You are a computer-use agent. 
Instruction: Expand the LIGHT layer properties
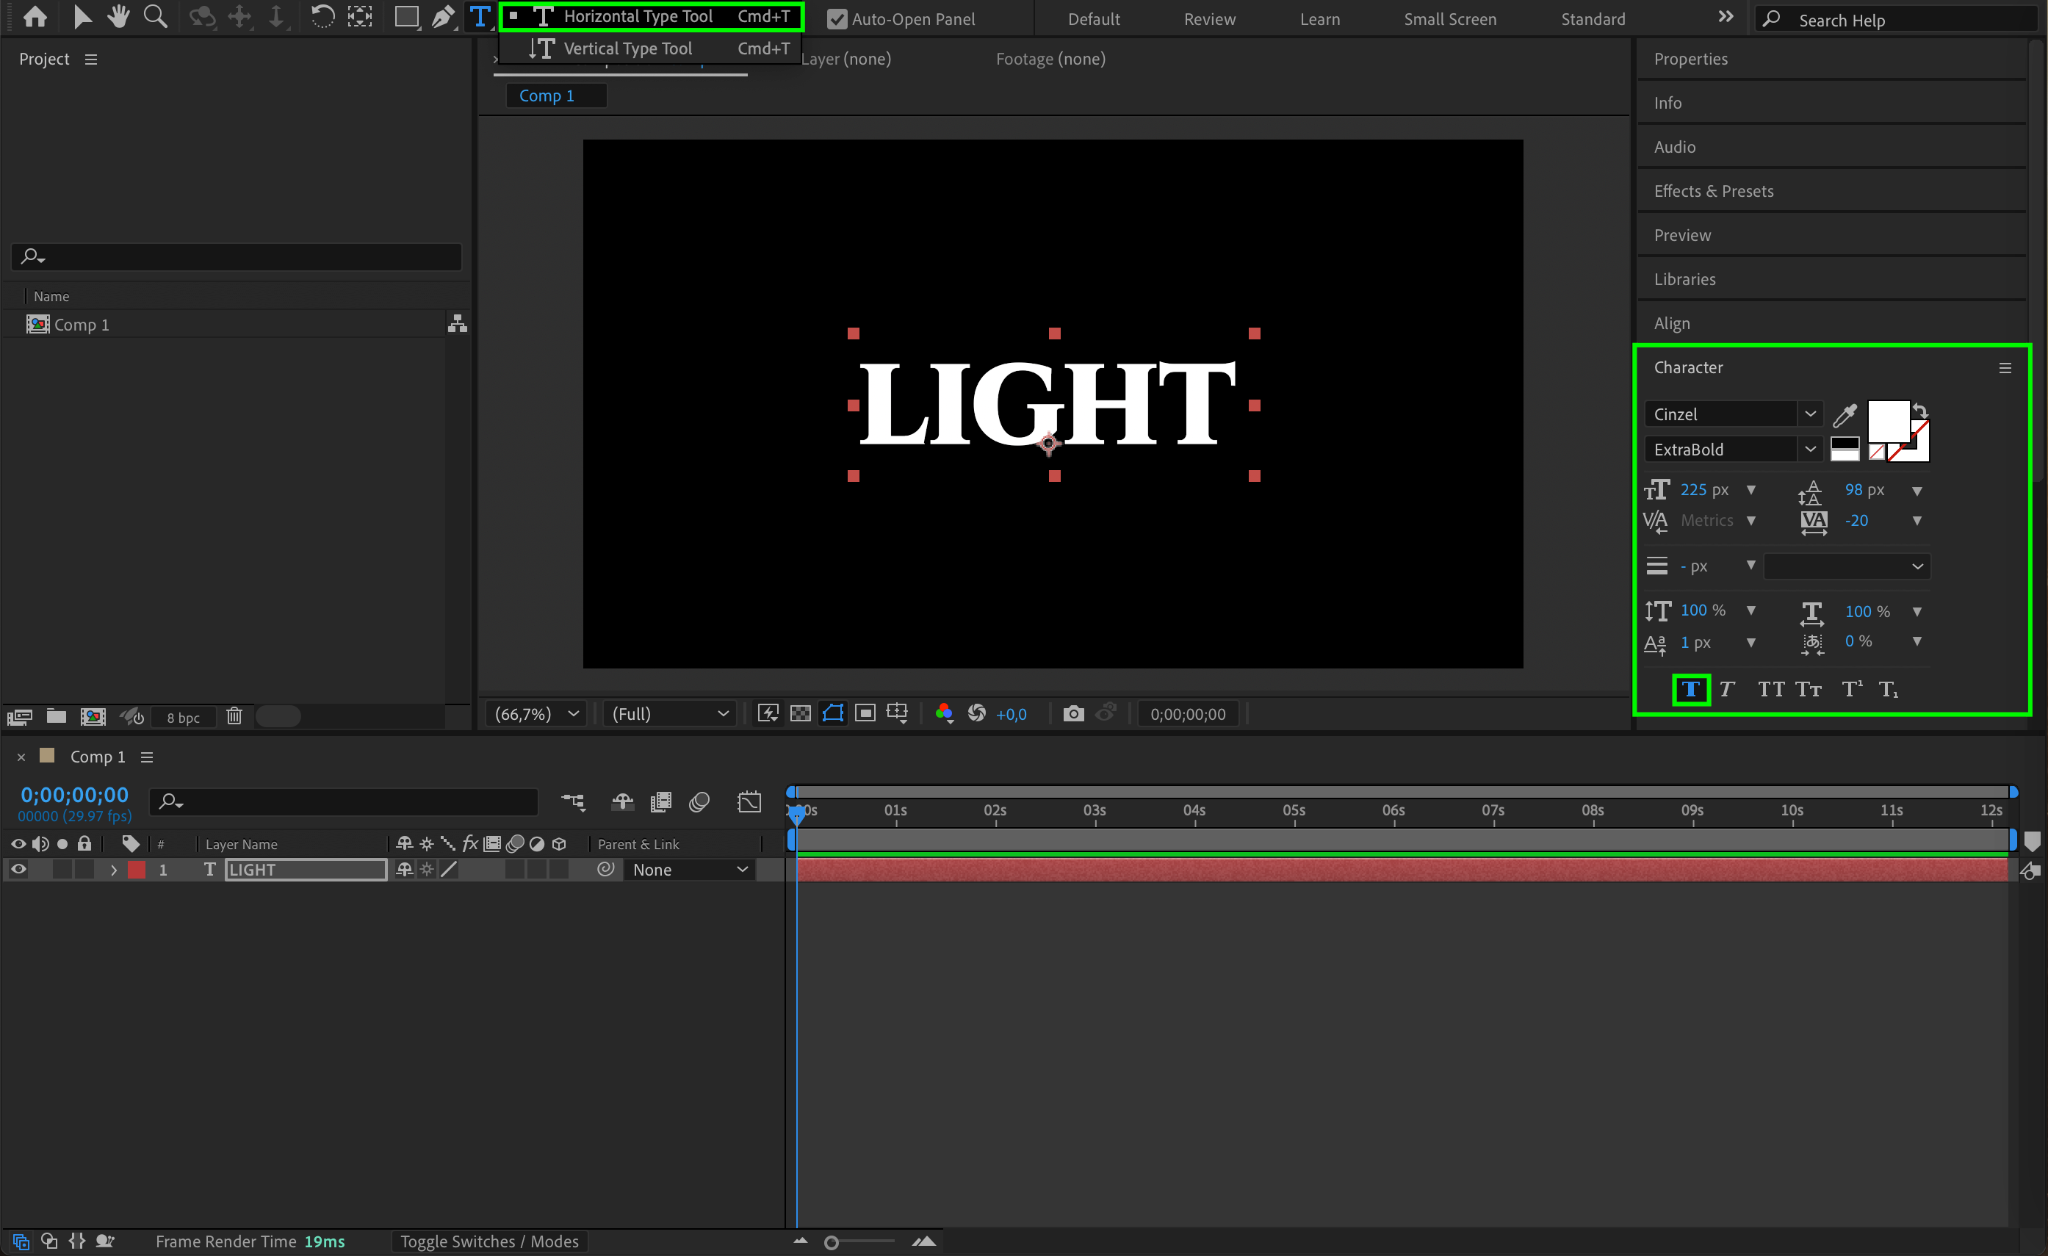pyautogui.click(x=114, y=870)
